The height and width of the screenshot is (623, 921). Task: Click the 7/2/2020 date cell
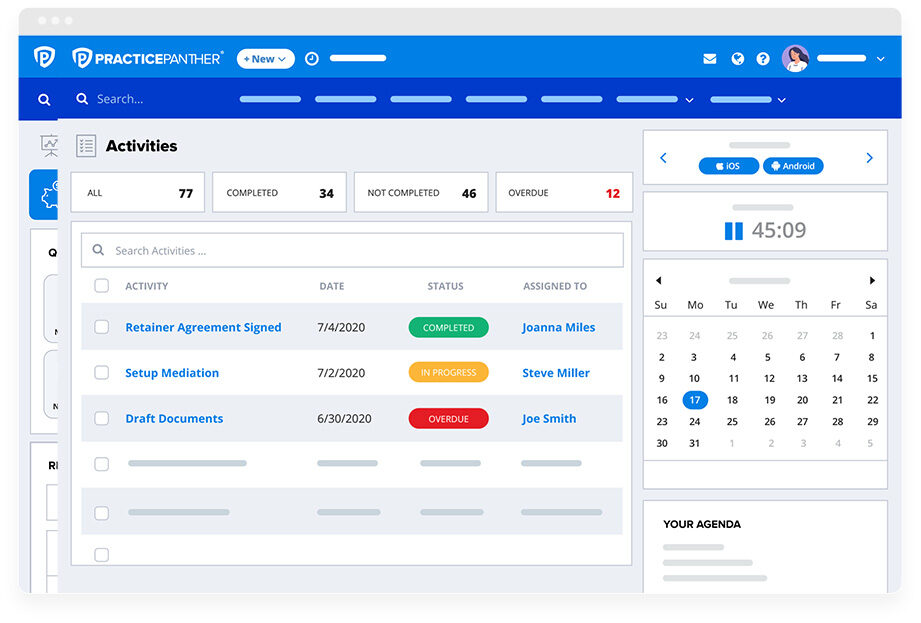[341, 373]
